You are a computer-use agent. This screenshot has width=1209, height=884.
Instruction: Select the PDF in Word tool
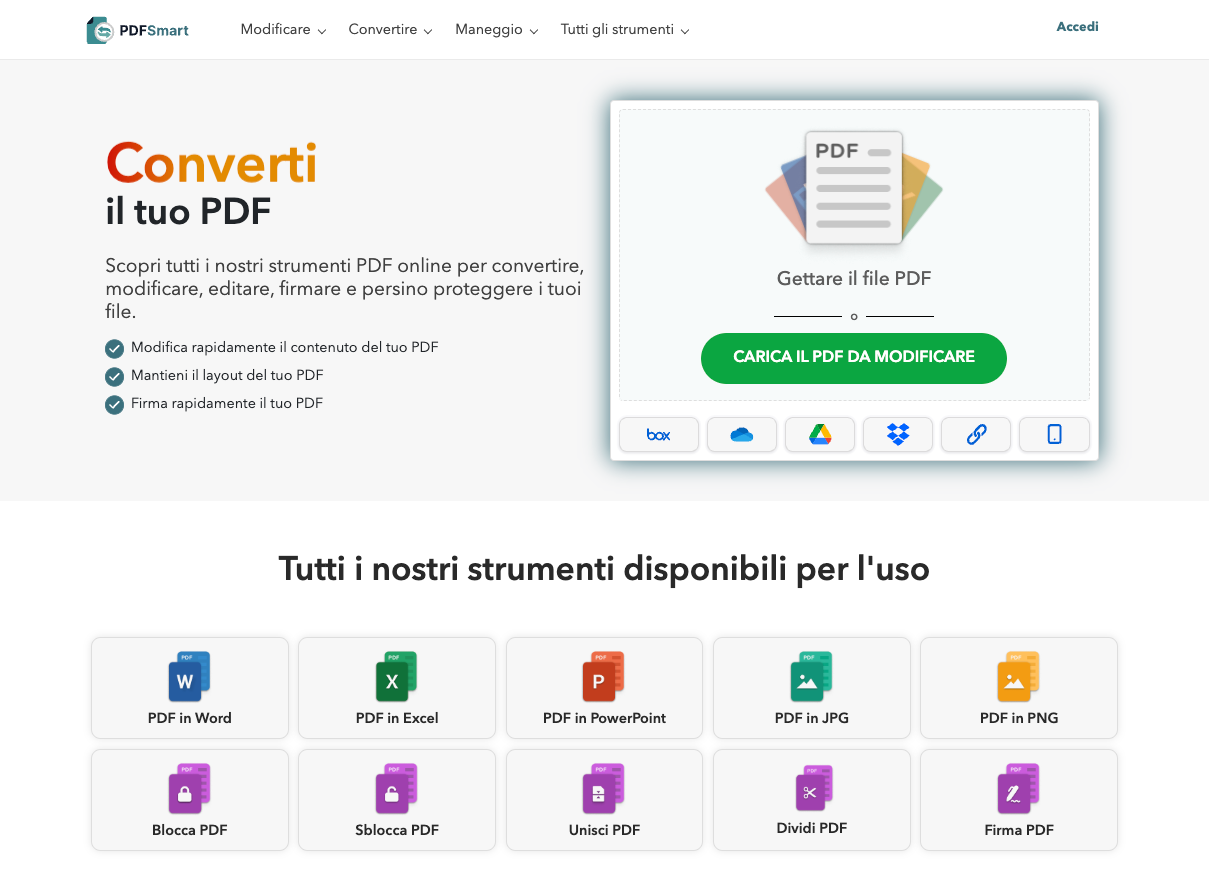(189, 688)
